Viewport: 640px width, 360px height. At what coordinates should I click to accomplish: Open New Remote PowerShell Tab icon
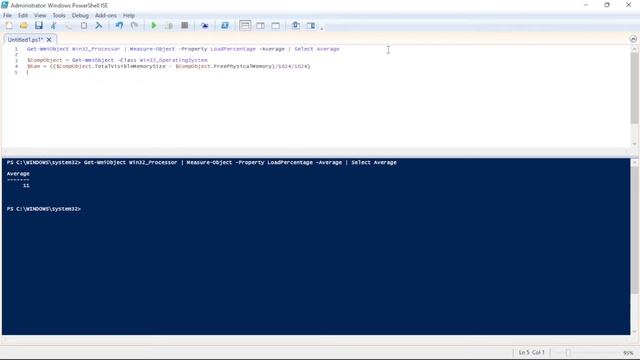[204, 25]
